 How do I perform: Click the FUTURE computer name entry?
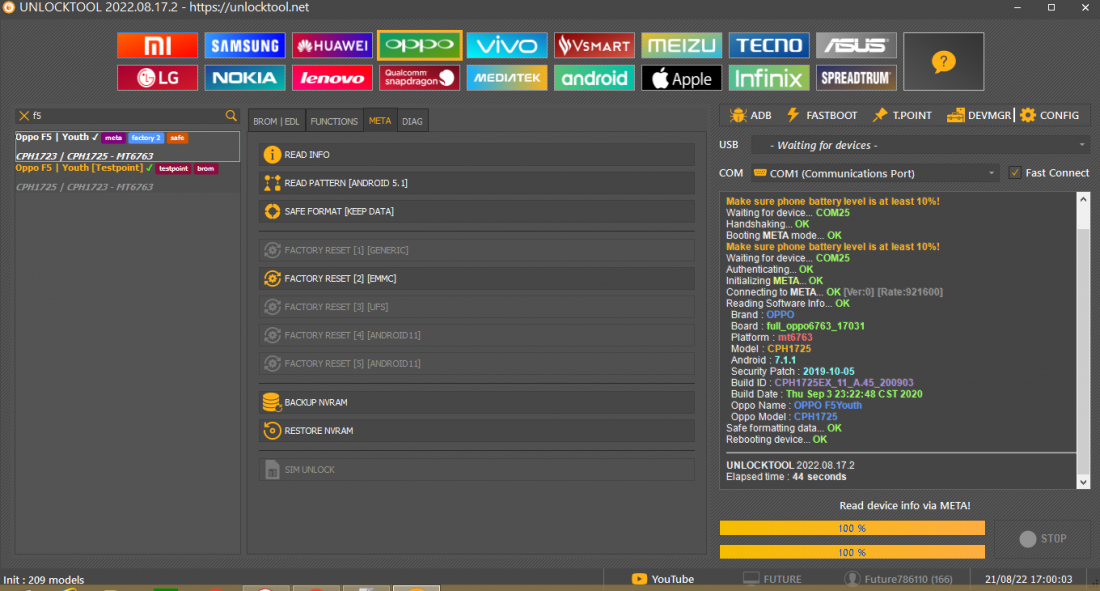772,579
